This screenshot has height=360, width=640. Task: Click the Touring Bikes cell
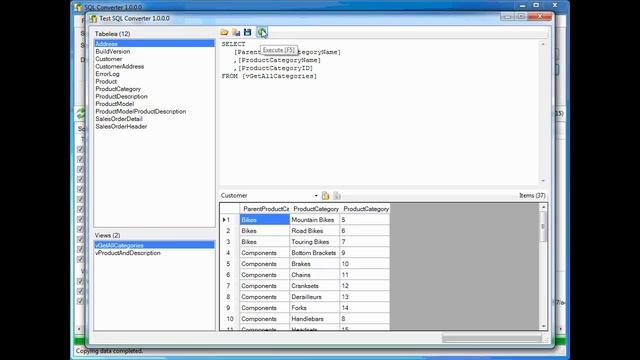(315, 242)
